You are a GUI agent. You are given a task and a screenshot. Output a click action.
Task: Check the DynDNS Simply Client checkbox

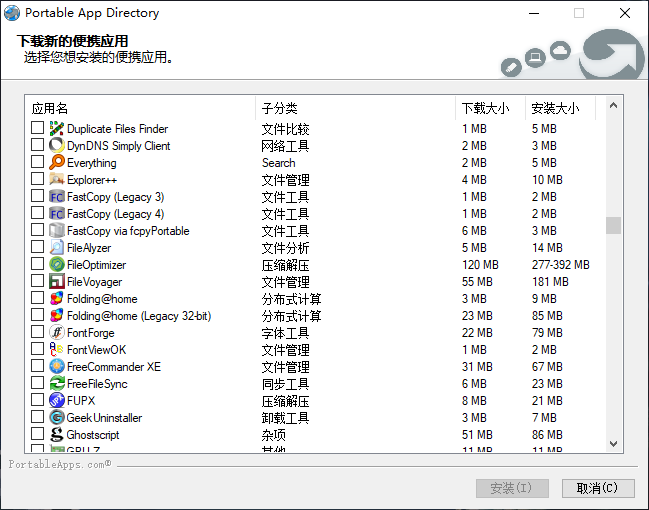[x=38, y=144]
